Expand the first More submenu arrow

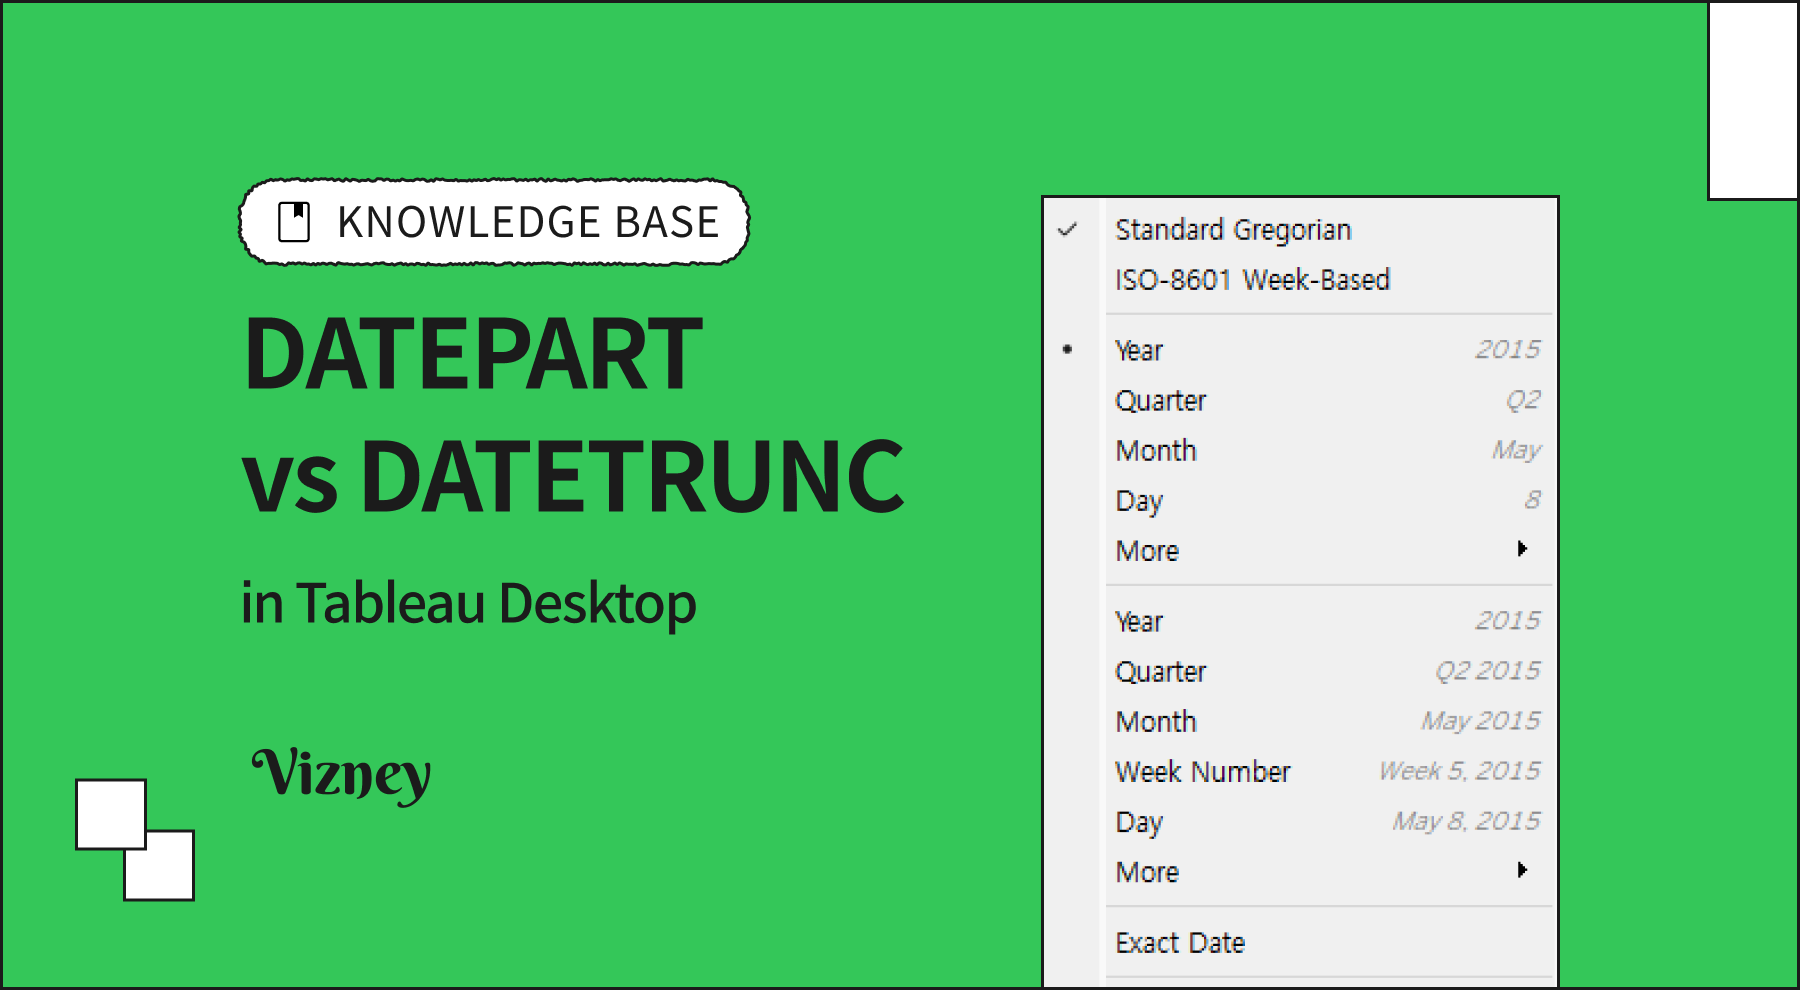click(1522, 549)
